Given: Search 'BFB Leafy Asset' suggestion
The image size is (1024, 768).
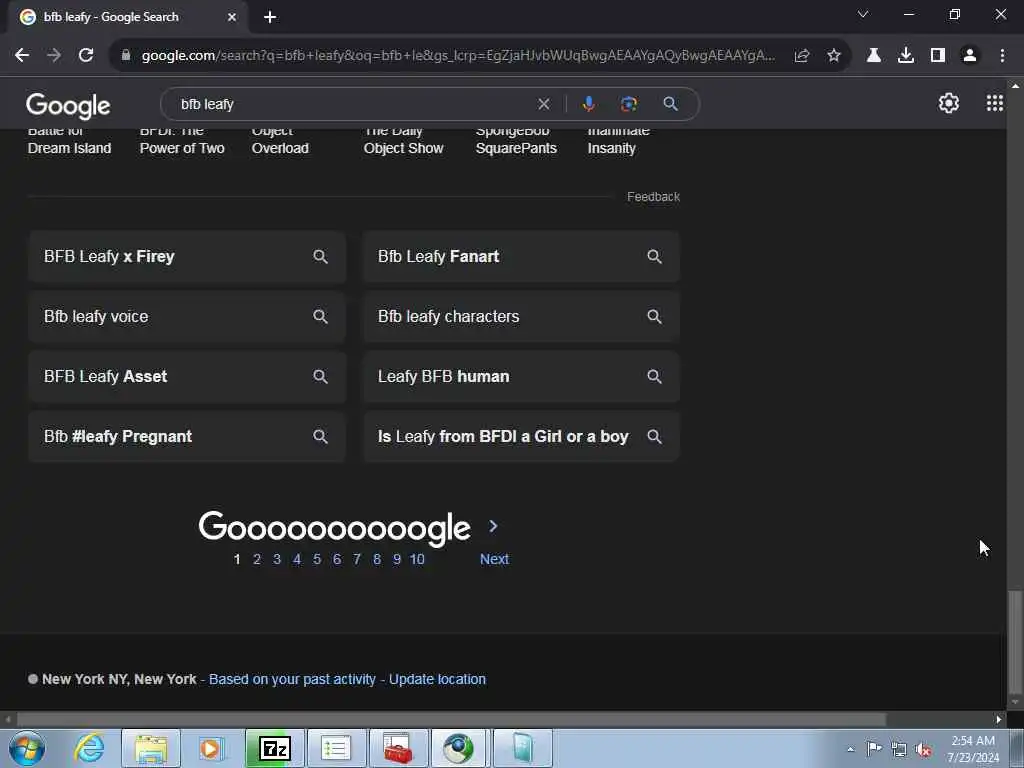Looking at the screenshot, I should click(187, 377).
